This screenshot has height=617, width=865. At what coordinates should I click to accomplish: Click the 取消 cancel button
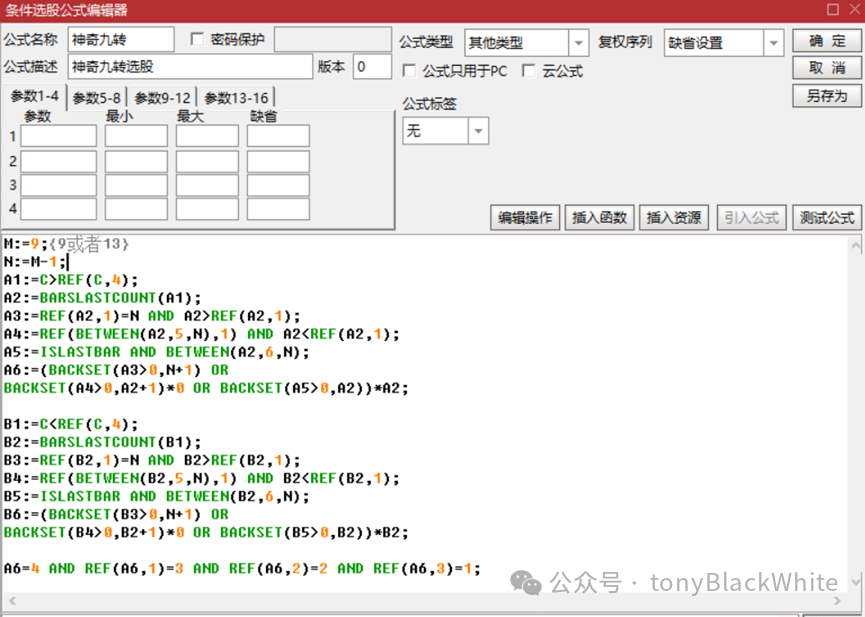click(x=826, y=68)
